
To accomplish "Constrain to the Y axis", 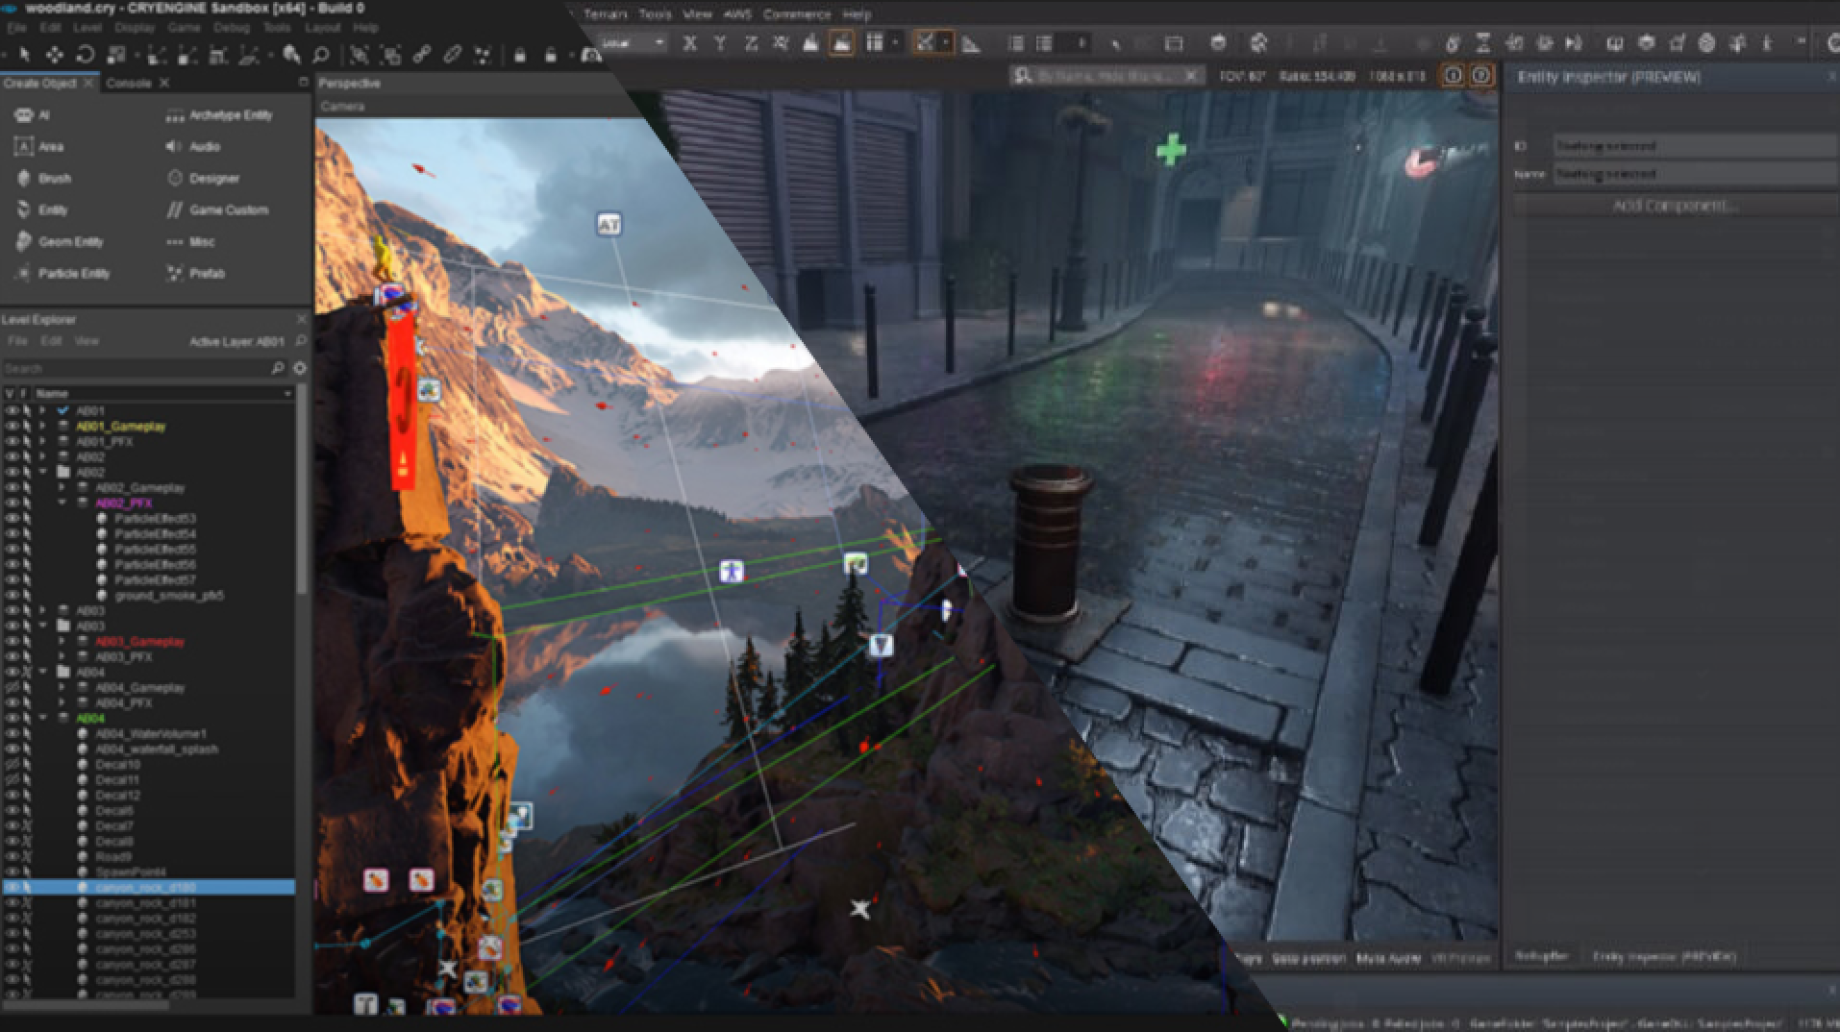I will [x=720, y=43].
